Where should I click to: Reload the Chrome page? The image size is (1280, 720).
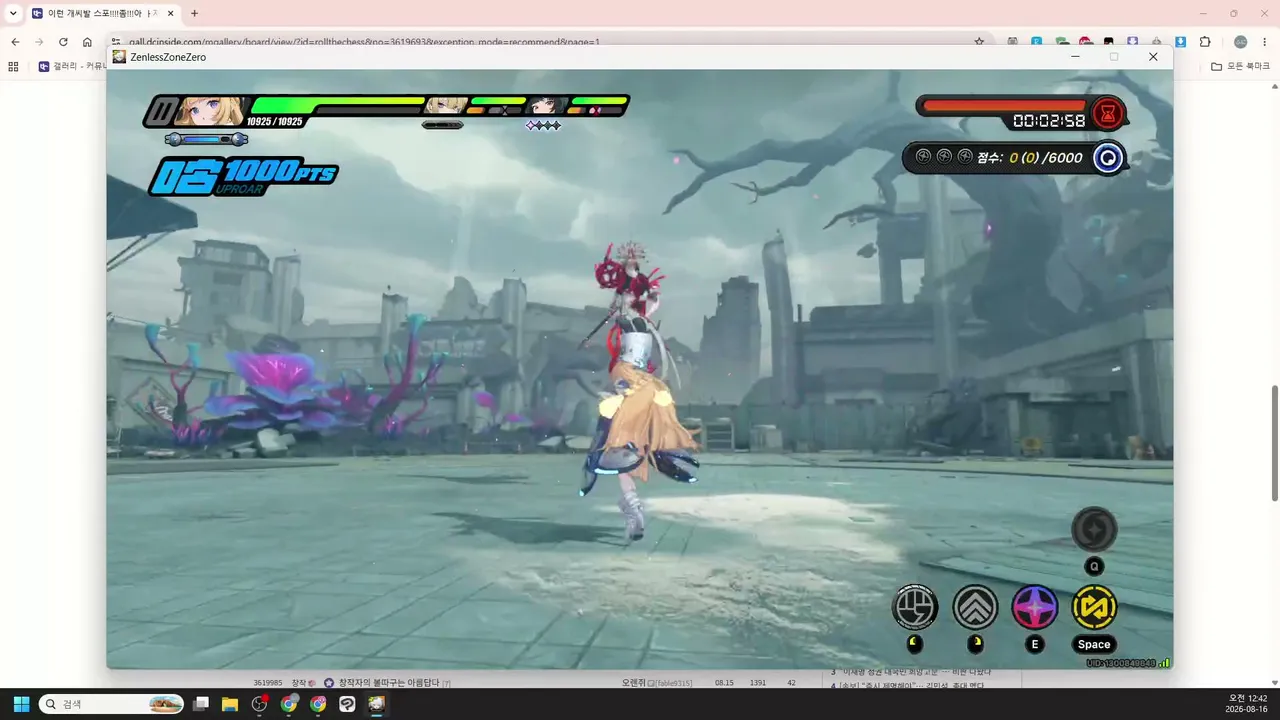pos(63,42)
